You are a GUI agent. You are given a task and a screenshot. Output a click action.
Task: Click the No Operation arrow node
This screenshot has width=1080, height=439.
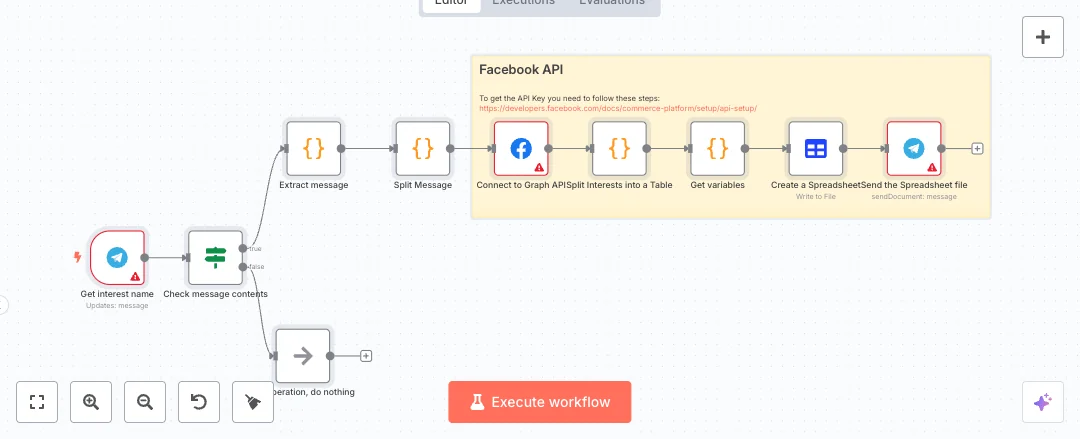302,356
